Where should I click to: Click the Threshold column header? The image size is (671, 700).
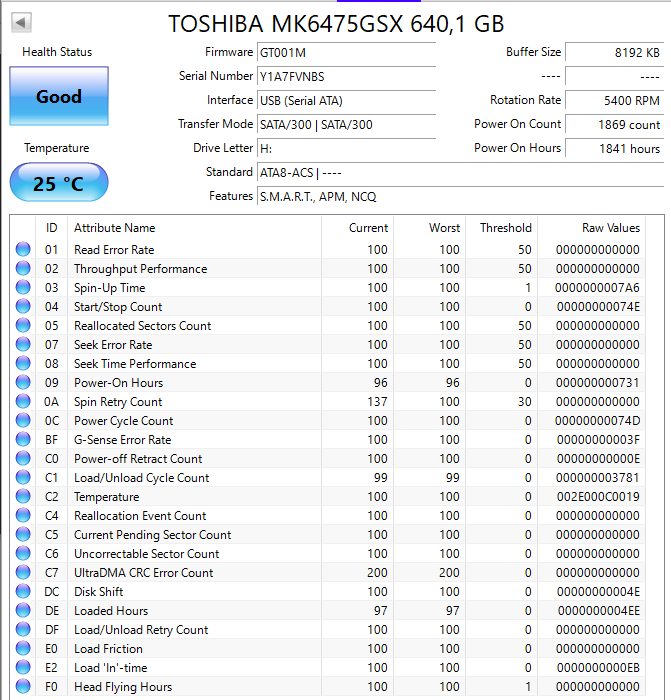click(505, 228)
